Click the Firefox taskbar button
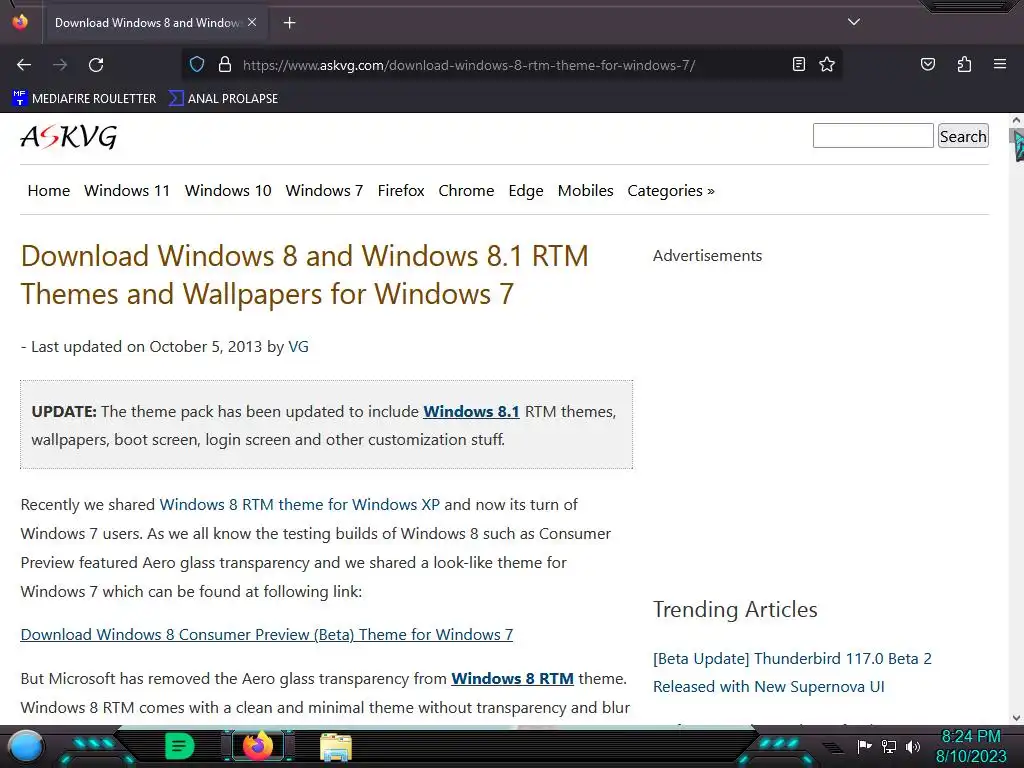Image resolution: width=1024 pixels, height=768 pixels. 258,746
